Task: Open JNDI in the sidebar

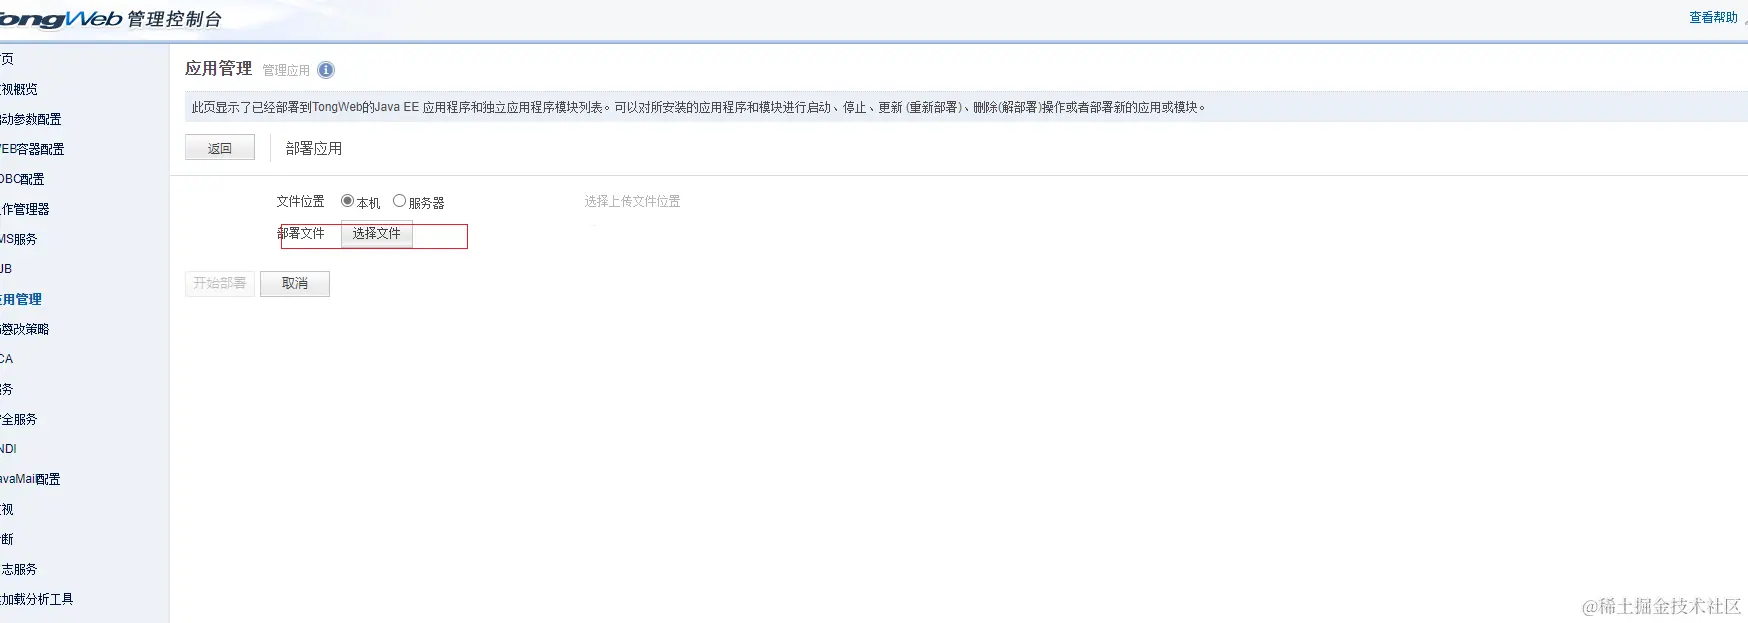Action: [x=9, y=449]
